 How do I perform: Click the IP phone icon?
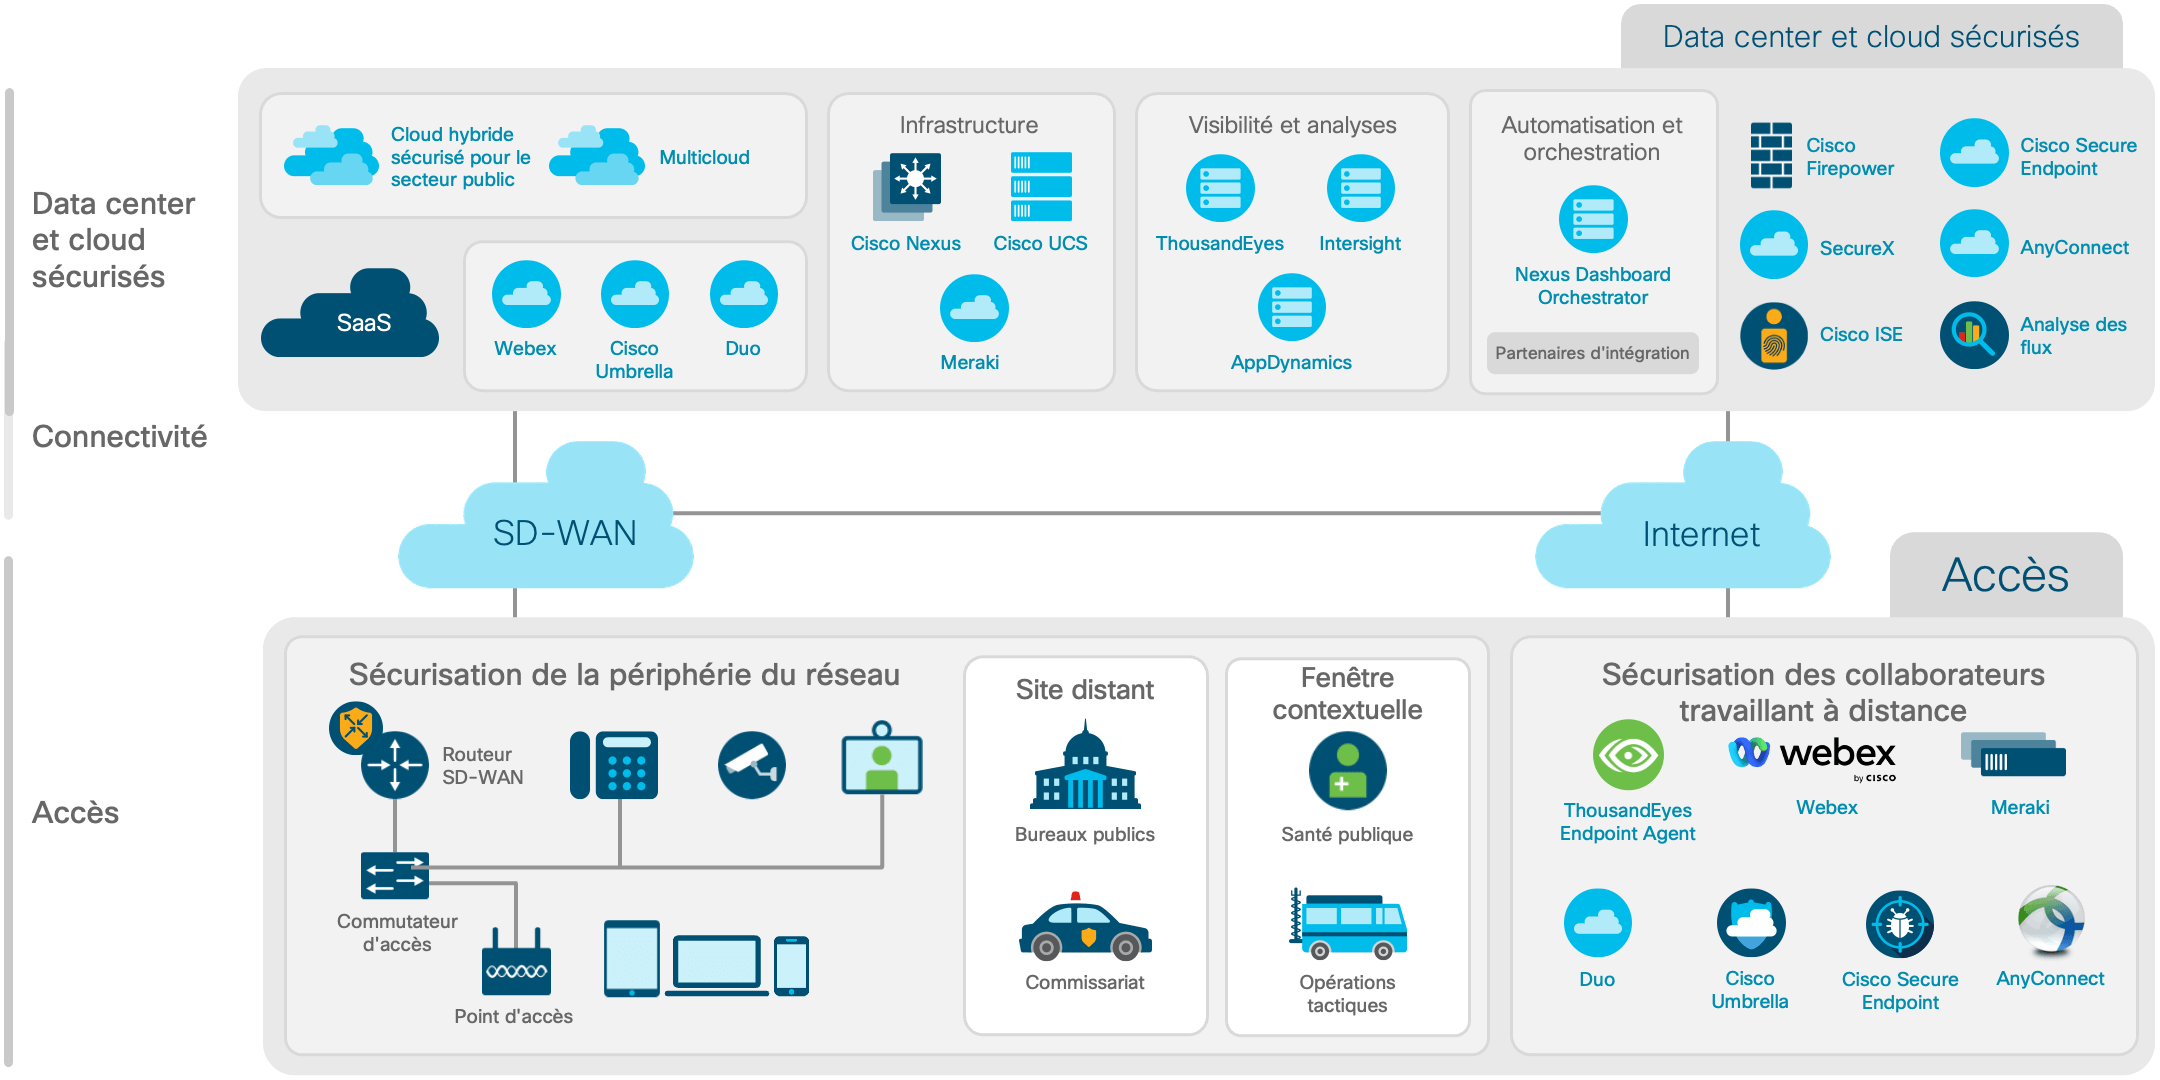(614, 765)
